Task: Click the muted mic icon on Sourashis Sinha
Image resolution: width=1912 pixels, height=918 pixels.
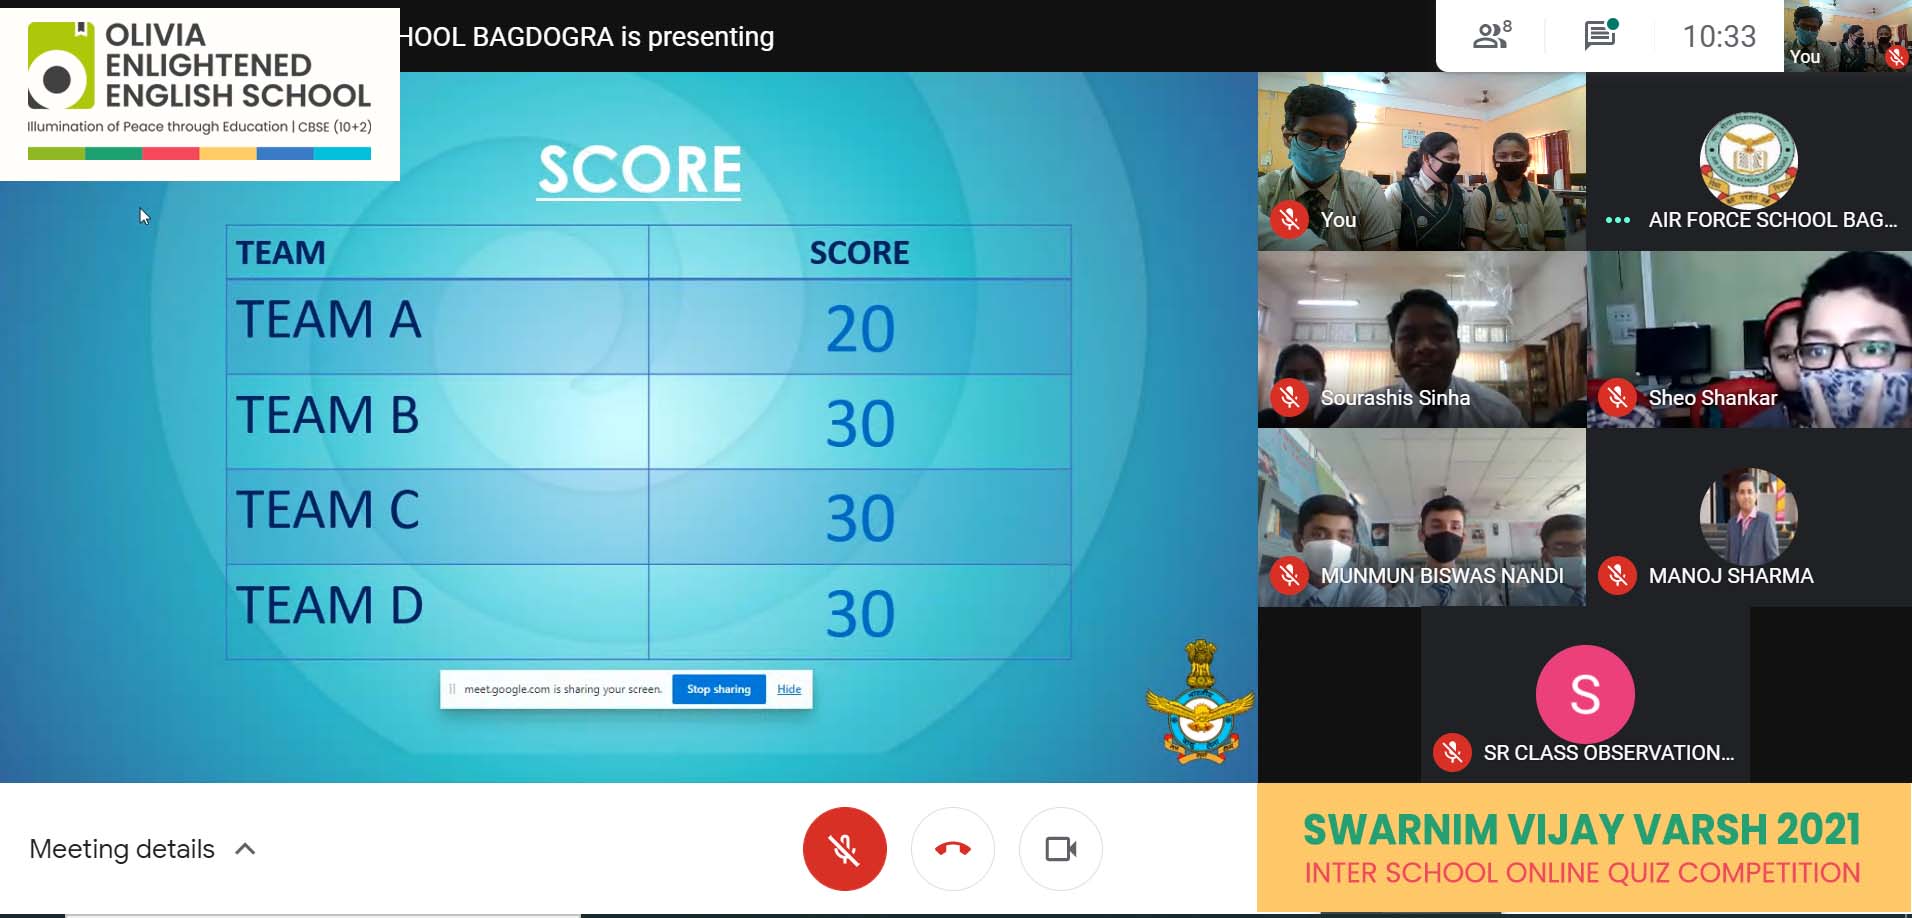Action: [1289, 397]
